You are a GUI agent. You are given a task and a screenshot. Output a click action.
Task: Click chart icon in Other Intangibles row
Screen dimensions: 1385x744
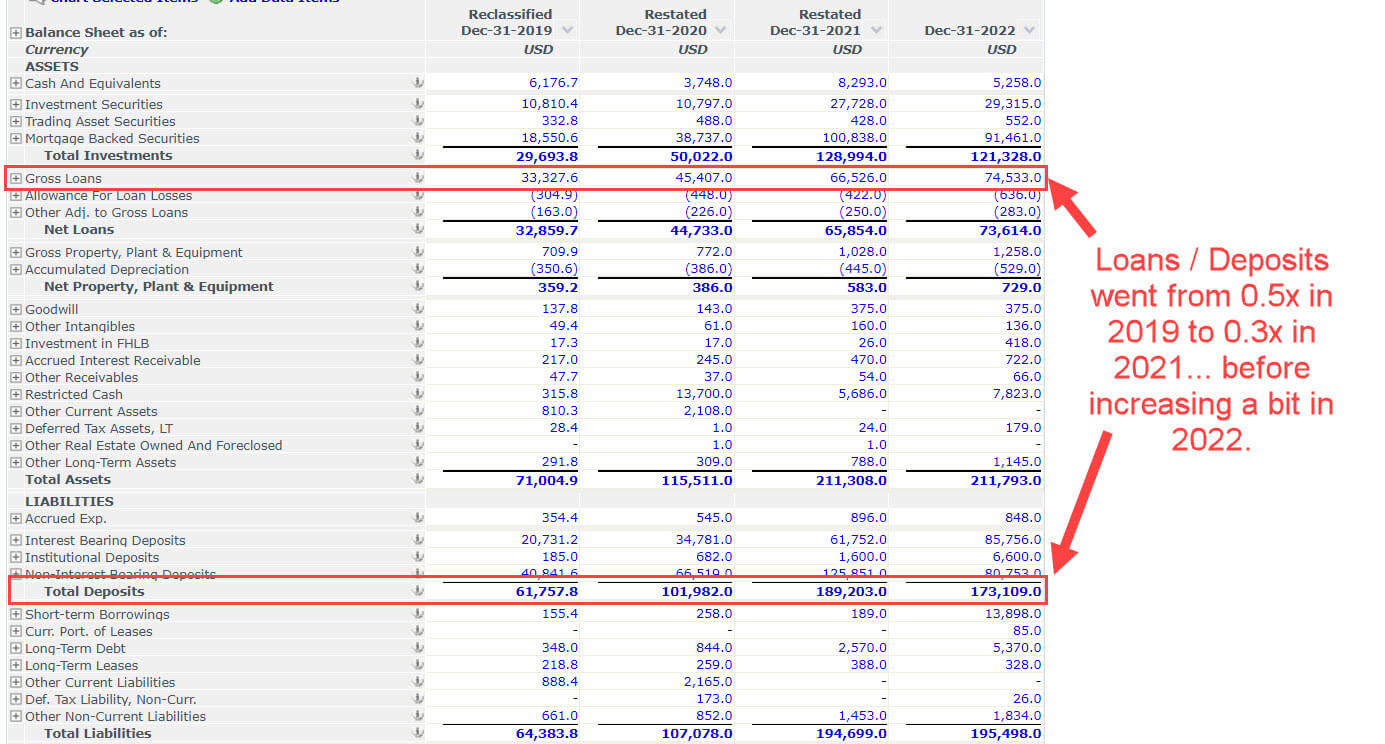click(418, 326)
